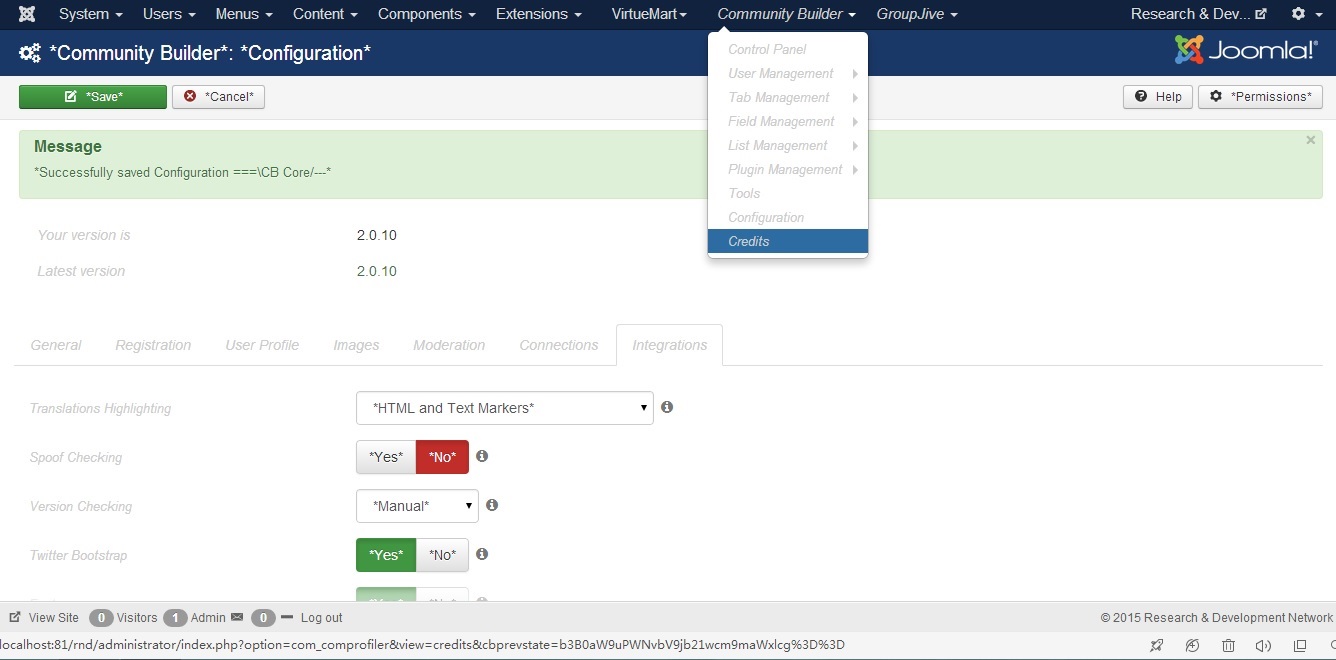Open the Version Checking Manual dropdown

[417, 506]
